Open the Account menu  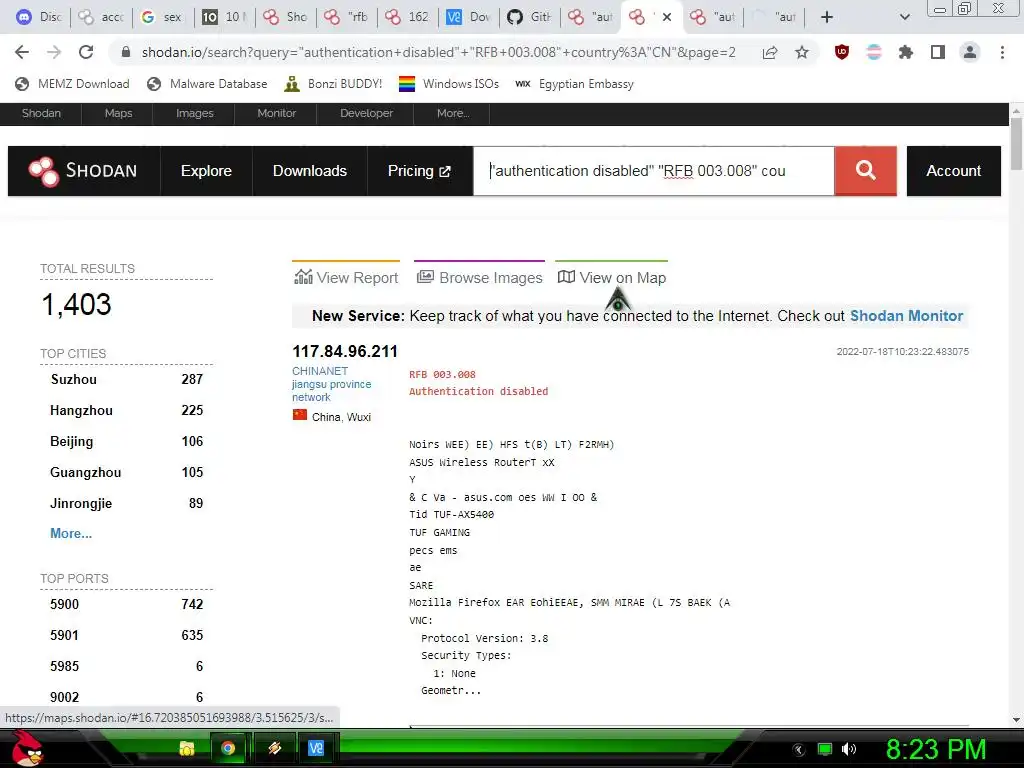[x=953, y=171]
